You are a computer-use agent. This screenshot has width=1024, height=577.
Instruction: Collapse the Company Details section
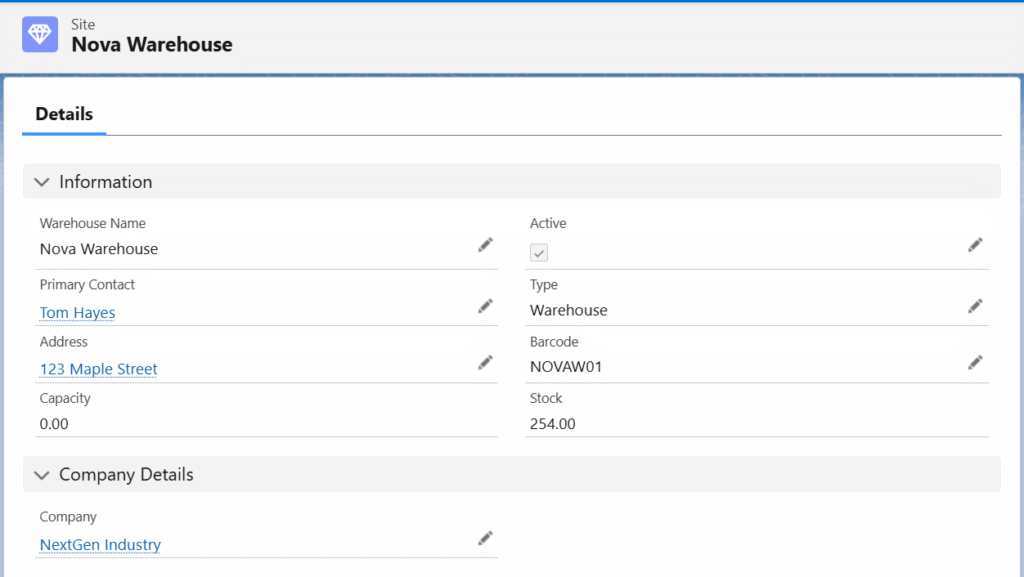42,475
